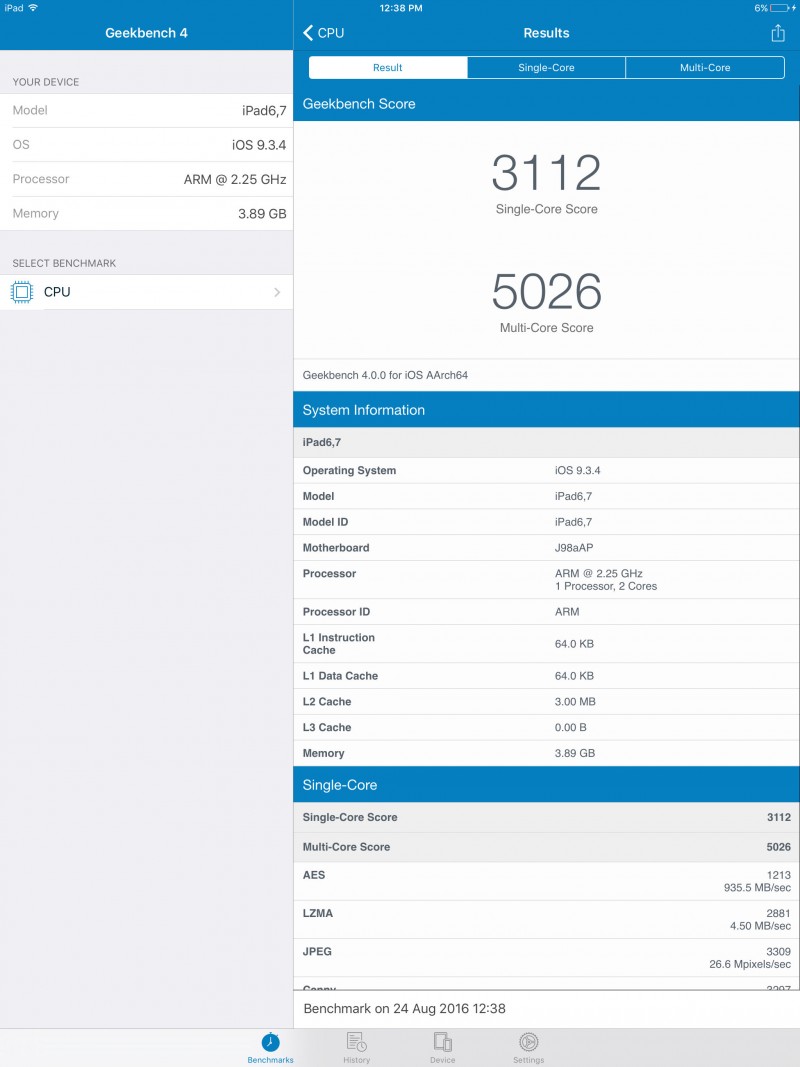The height and width of the screenshot is (1067, 800).
Task: Tap the Single-Core blue section header
Action: click(x=546, y=785)
